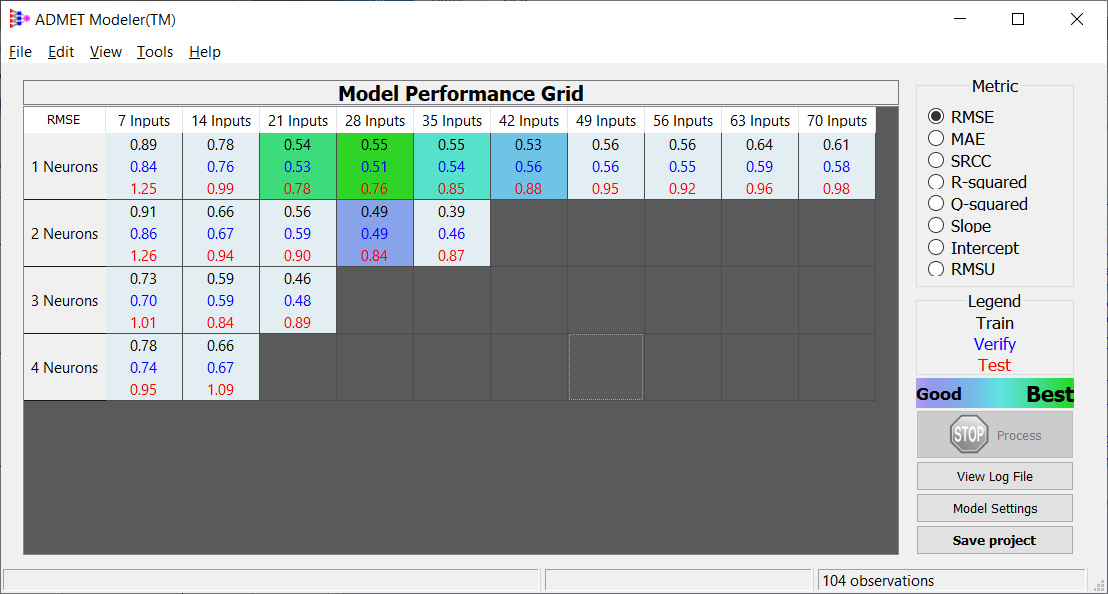This screenshot has height=594, width=1108.
Task: Select the 42 Inputs, 1 Neurons cell
Action: point(529,167)
